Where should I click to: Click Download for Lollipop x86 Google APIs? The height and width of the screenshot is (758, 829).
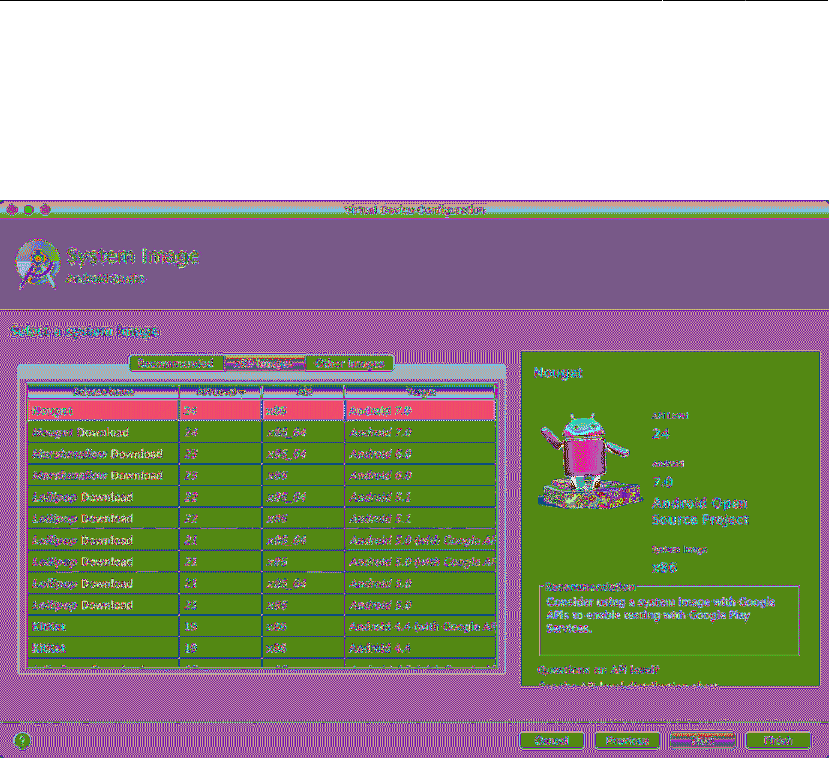point(108,562)
